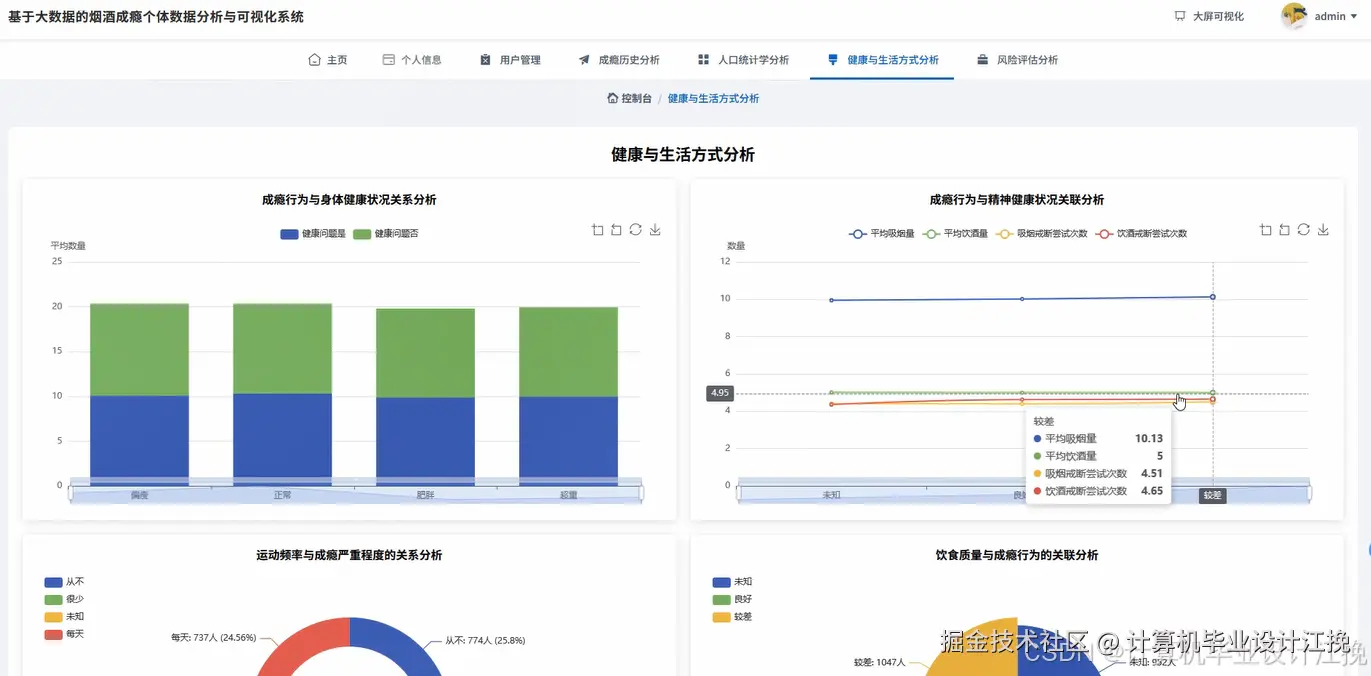Toggle 吸烟戒断尝试次数 legend series

[1040, 233]
